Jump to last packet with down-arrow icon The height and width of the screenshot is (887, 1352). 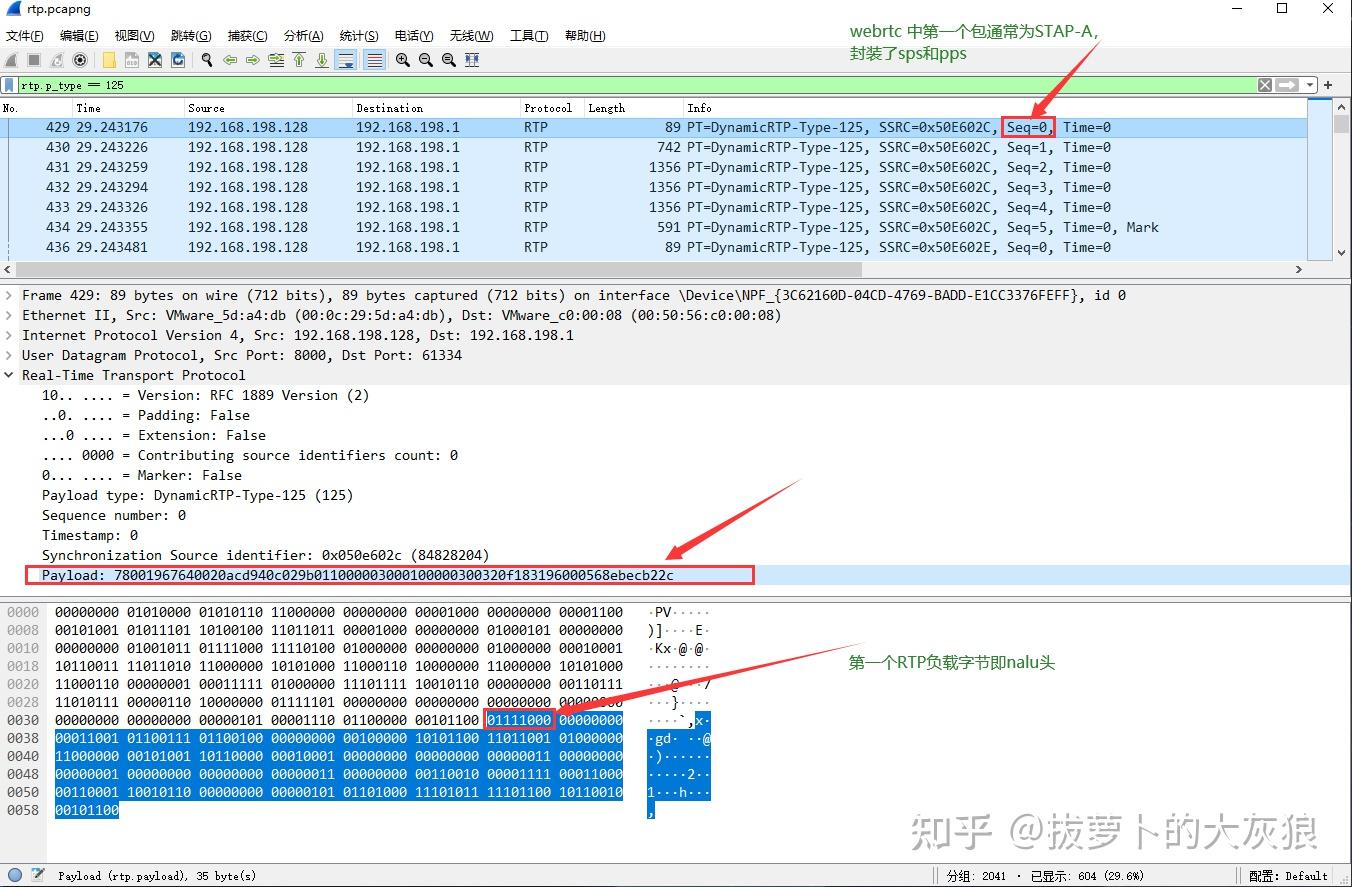322,60
